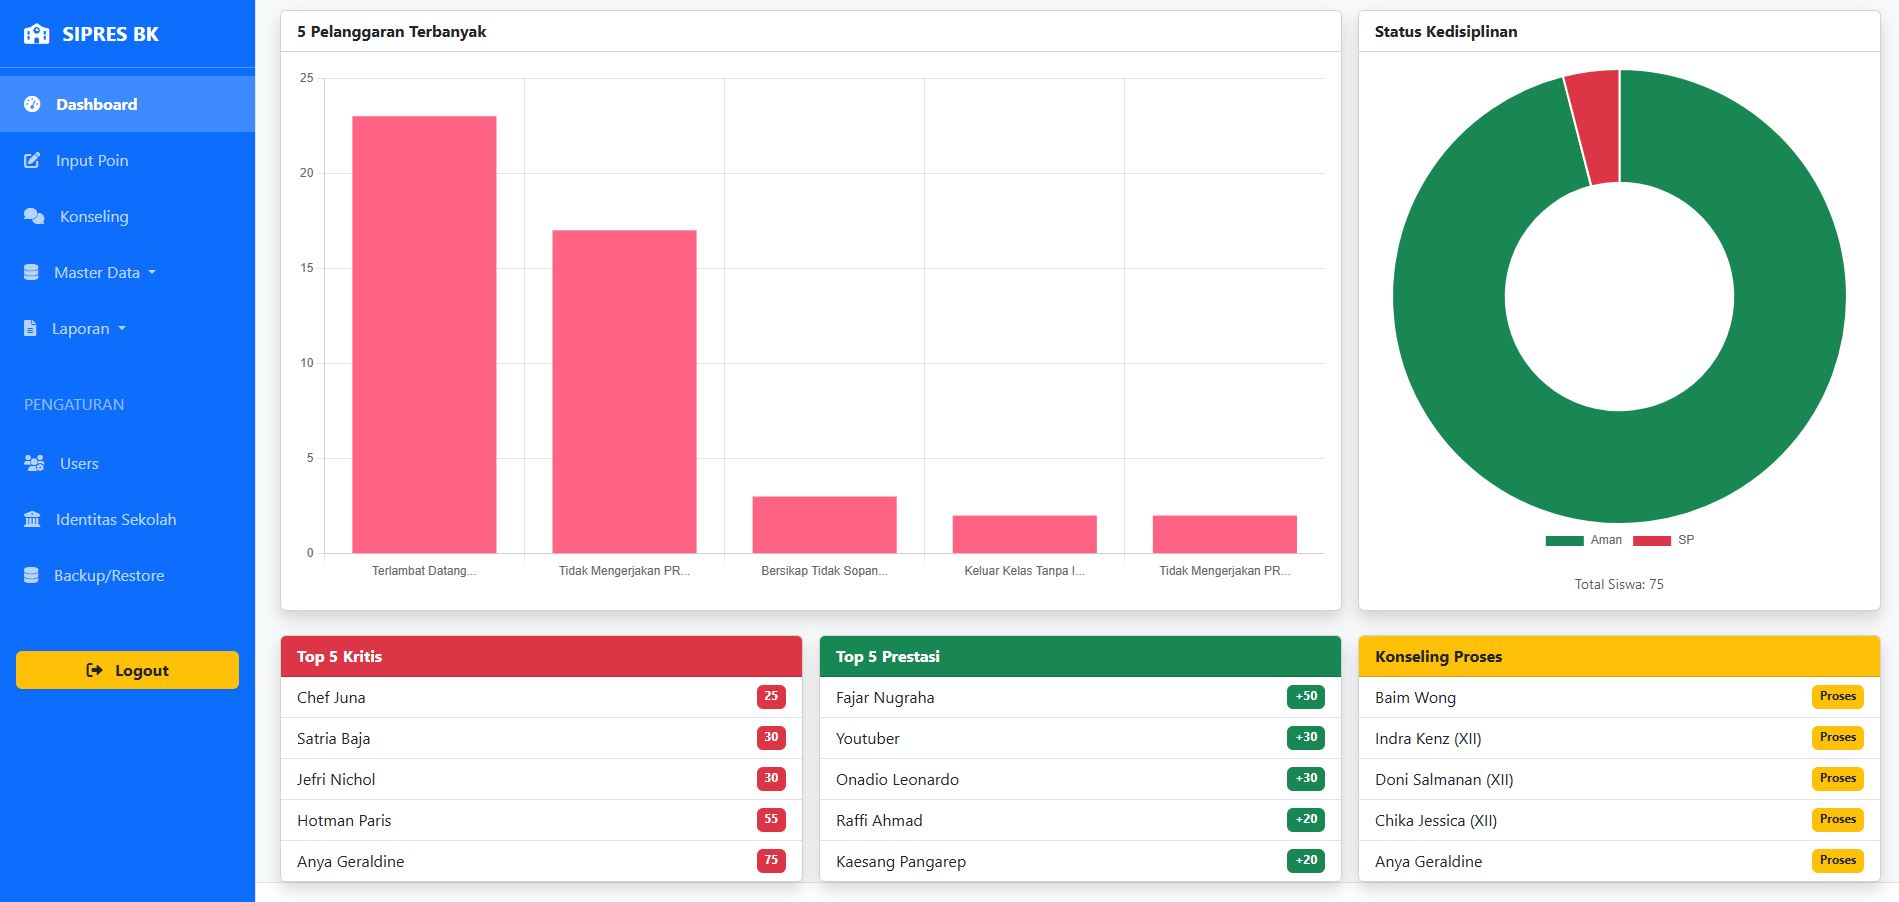The image size is (1899, 902).
Task: Open the Input Poin page
Action: [92, 160]
